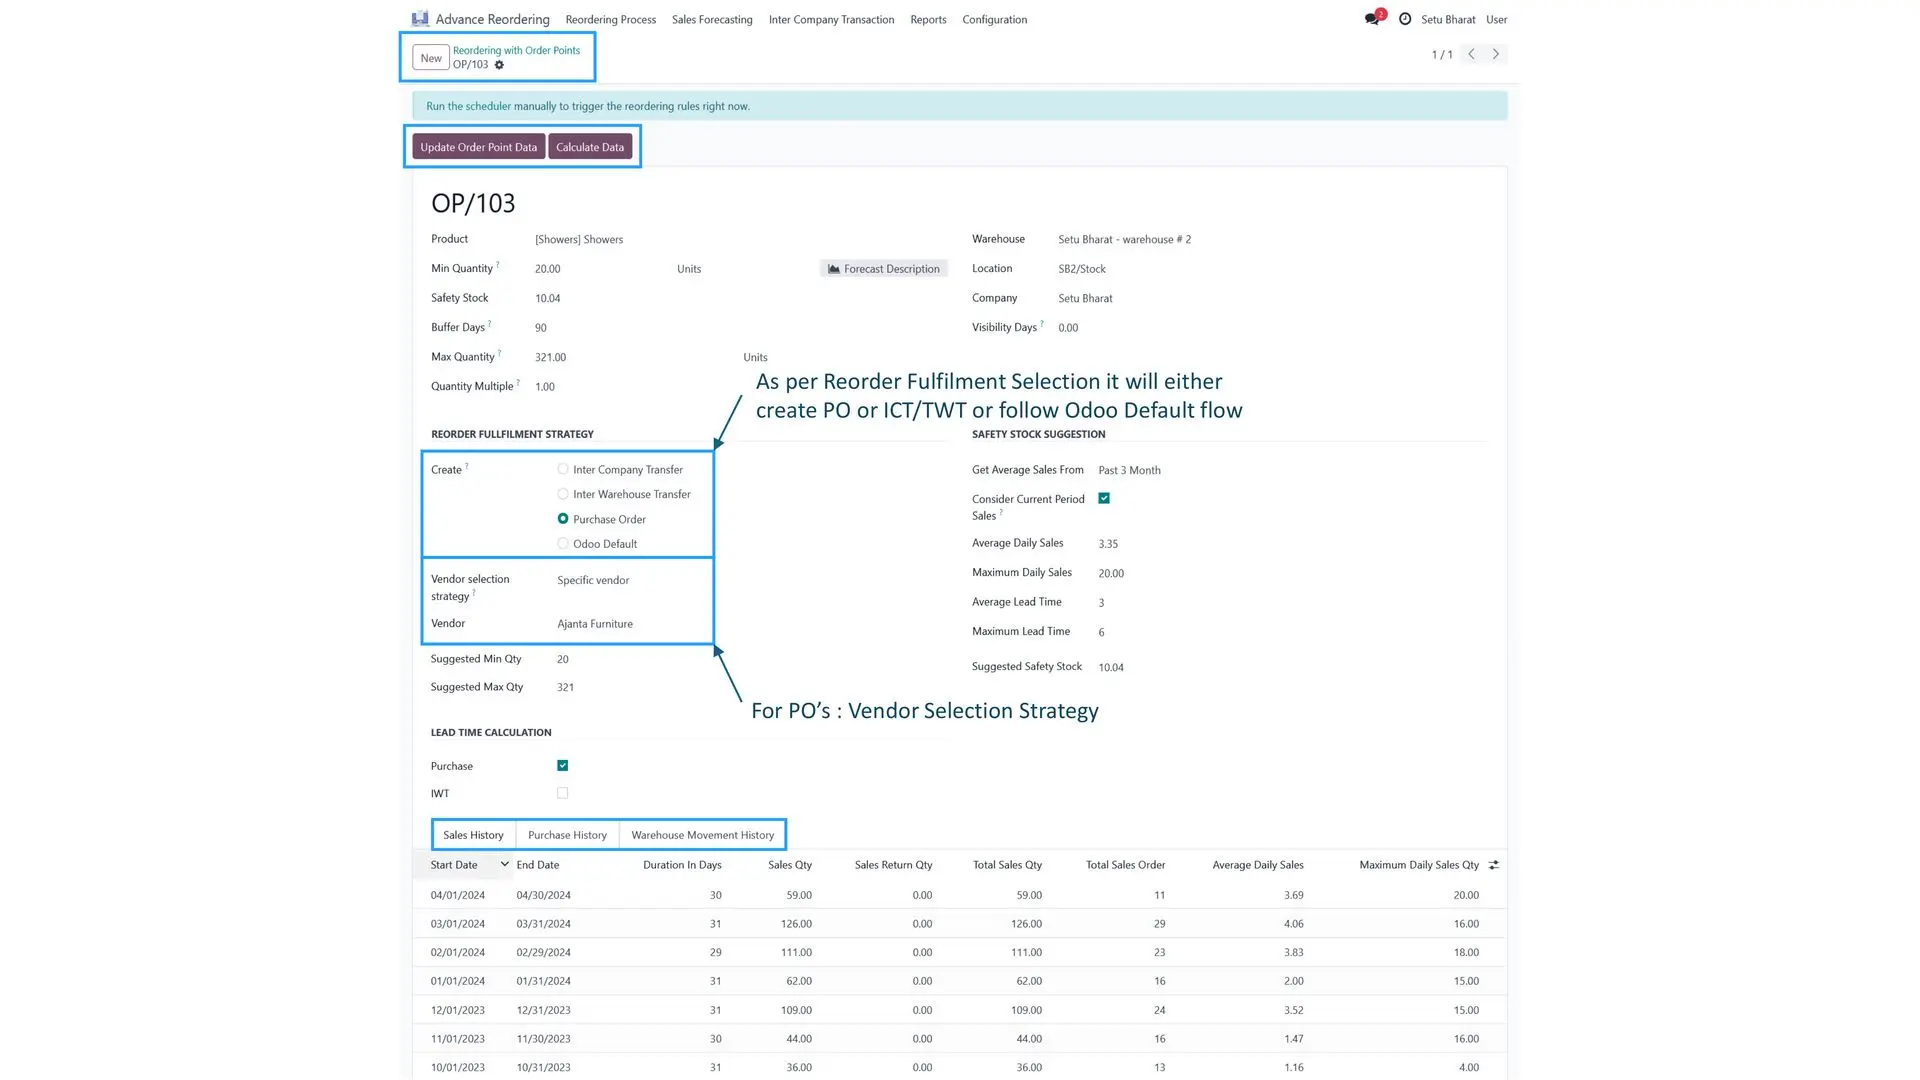Image resolution: width=1920 pixels, height=1080 pixels.
Task: Toggle the Consider Current Period Sales checkbox
Action: click(x=1104, y=498)
